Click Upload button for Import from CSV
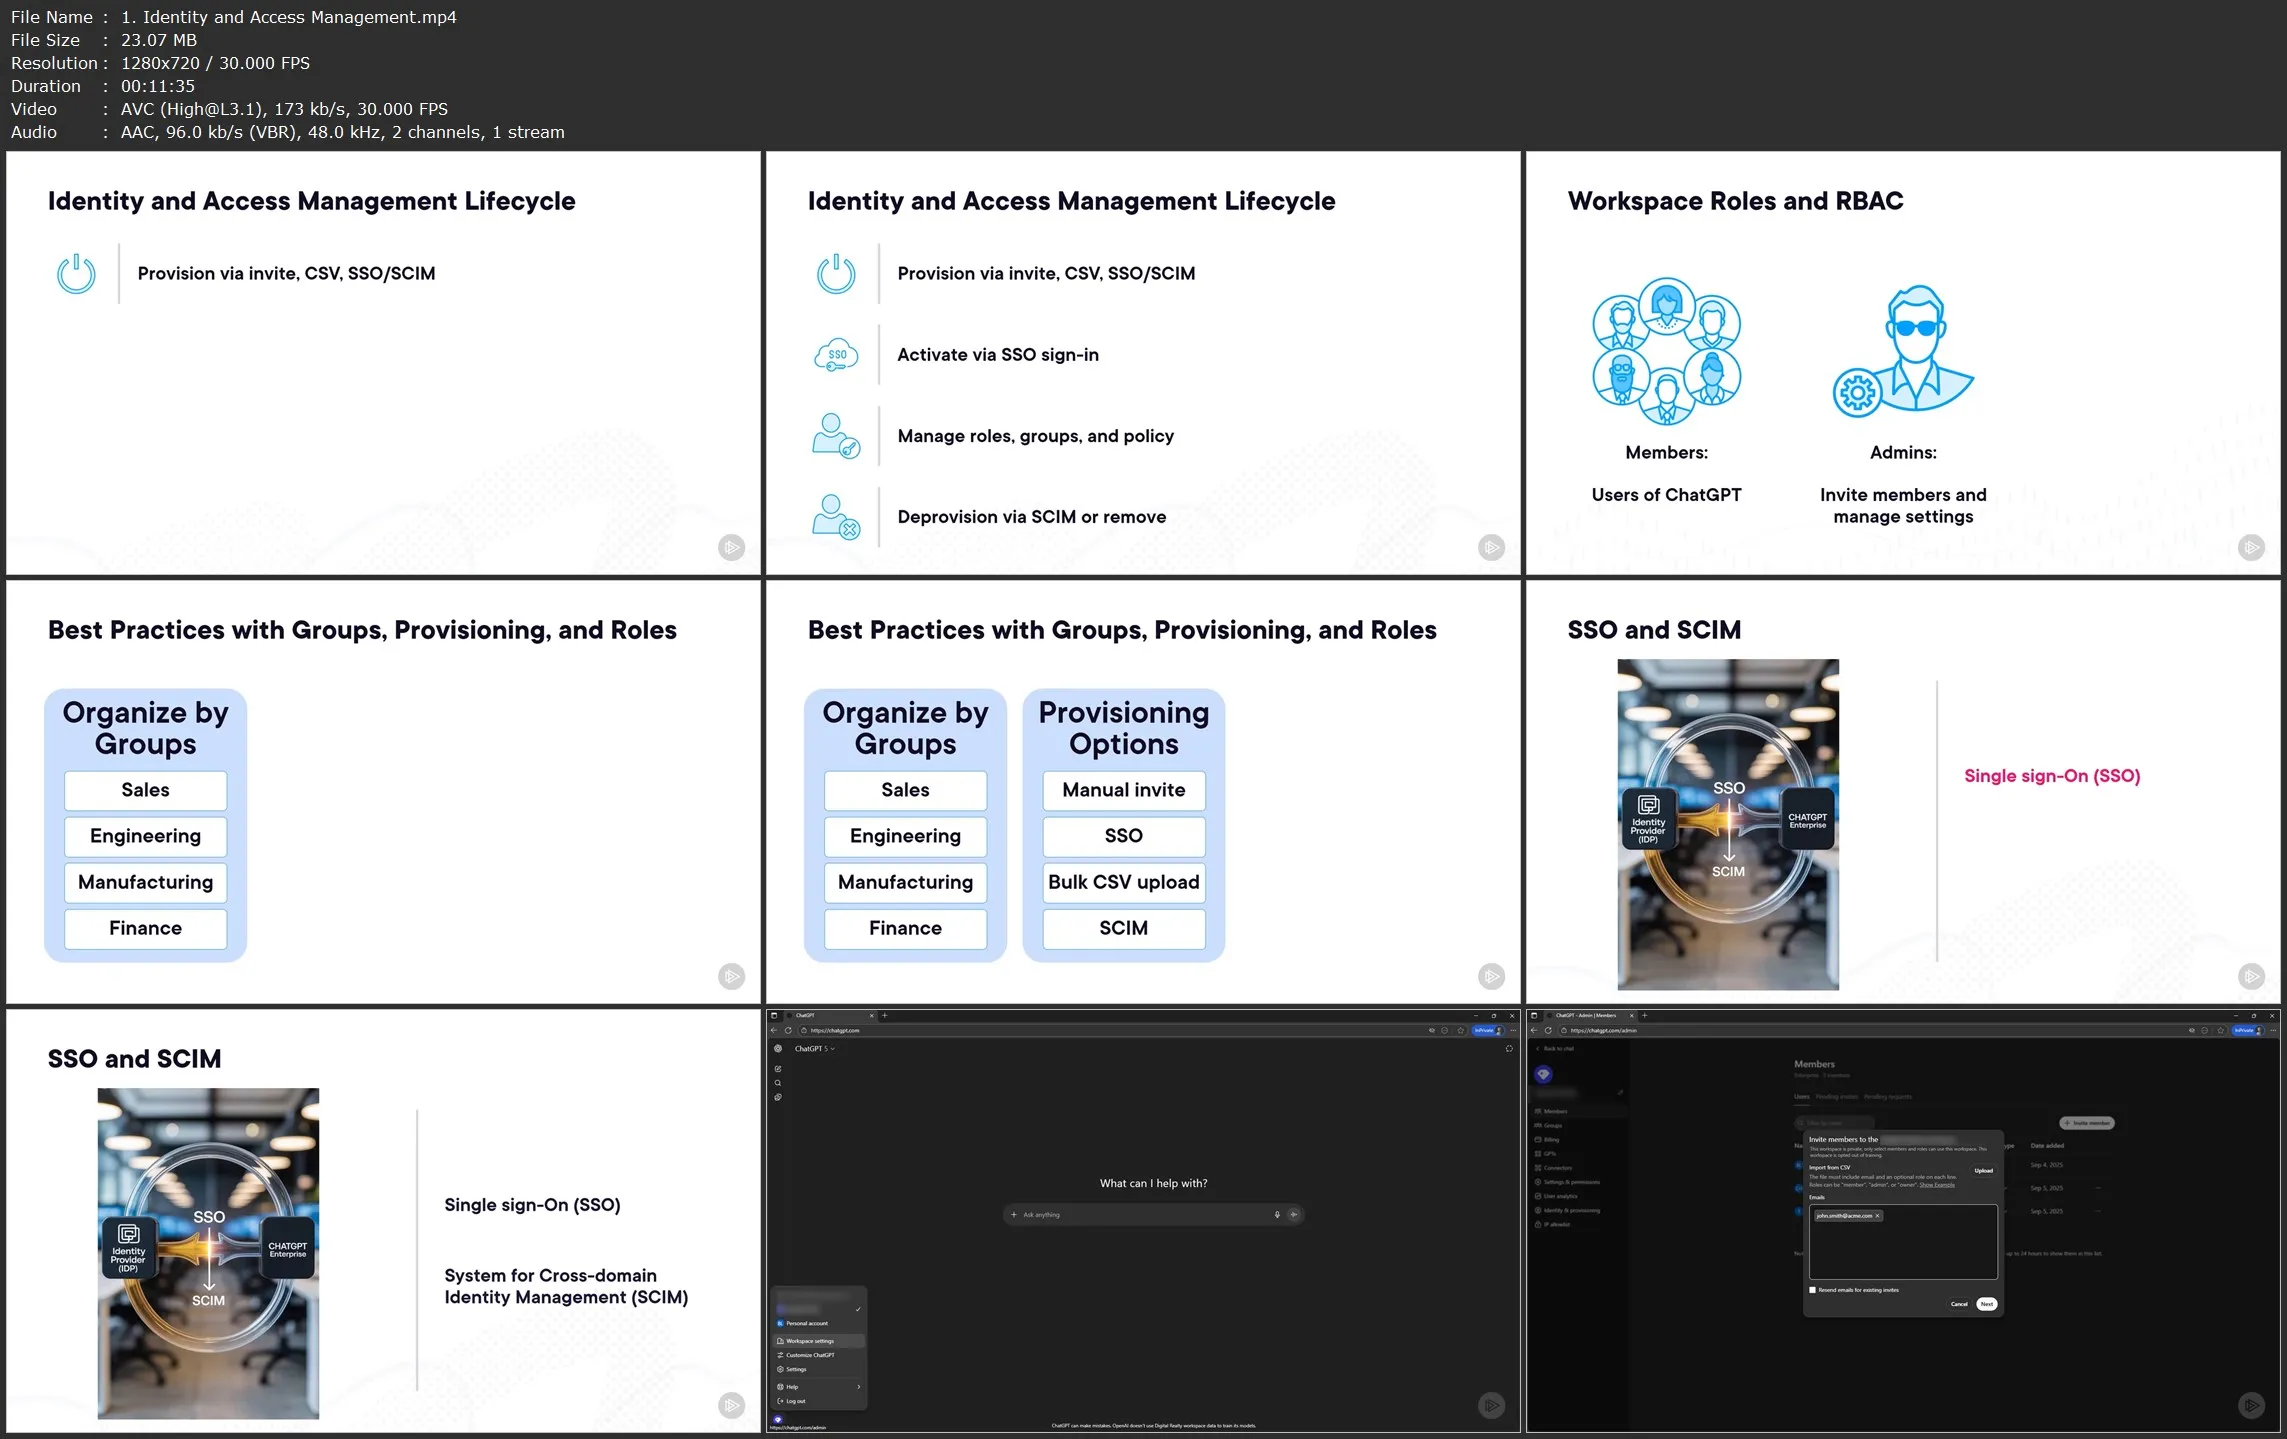Viewport: 2287px width, 1439px height. pos(1983,1170)
